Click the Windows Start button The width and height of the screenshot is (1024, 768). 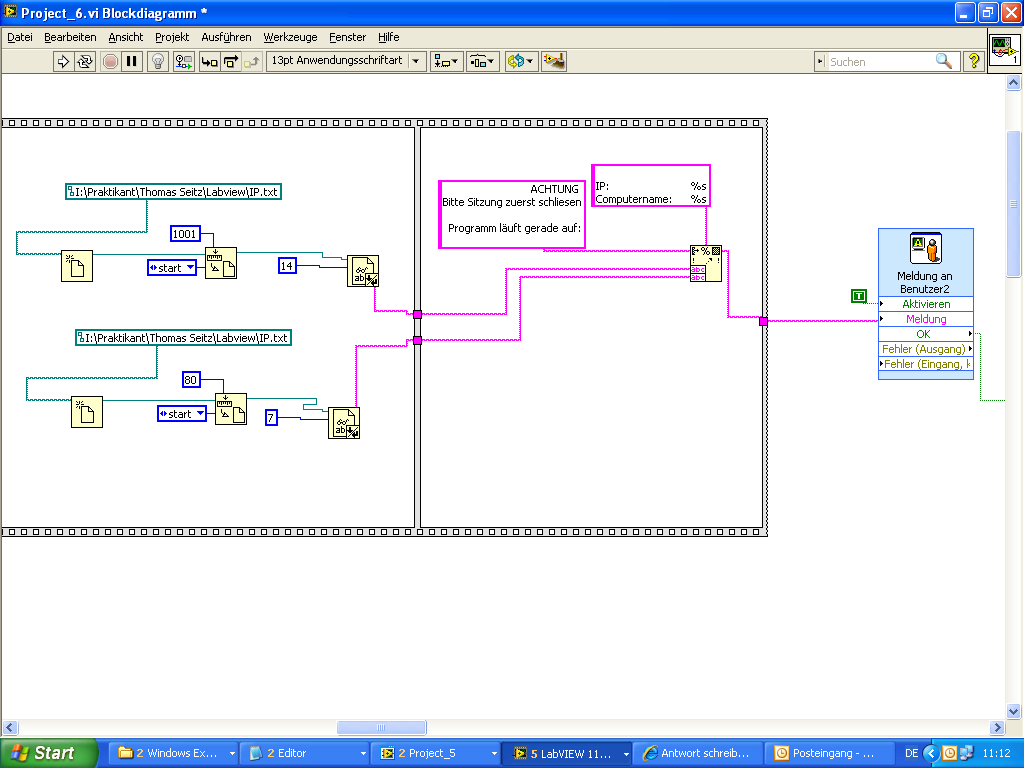click(48, 753)
